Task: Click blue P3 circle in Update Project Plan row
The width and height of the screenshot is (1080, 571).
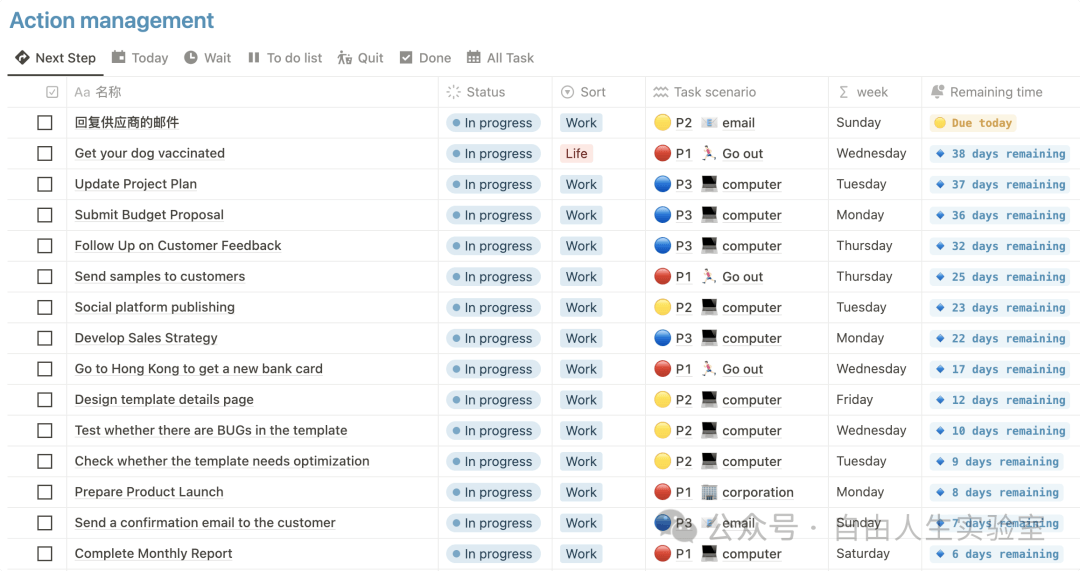Action: click(x=662, y=184)
